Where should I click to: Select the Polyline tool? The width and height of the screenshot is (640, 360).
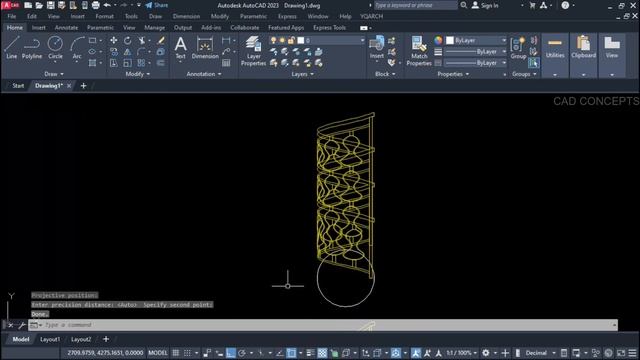click(x=32, y=48)
